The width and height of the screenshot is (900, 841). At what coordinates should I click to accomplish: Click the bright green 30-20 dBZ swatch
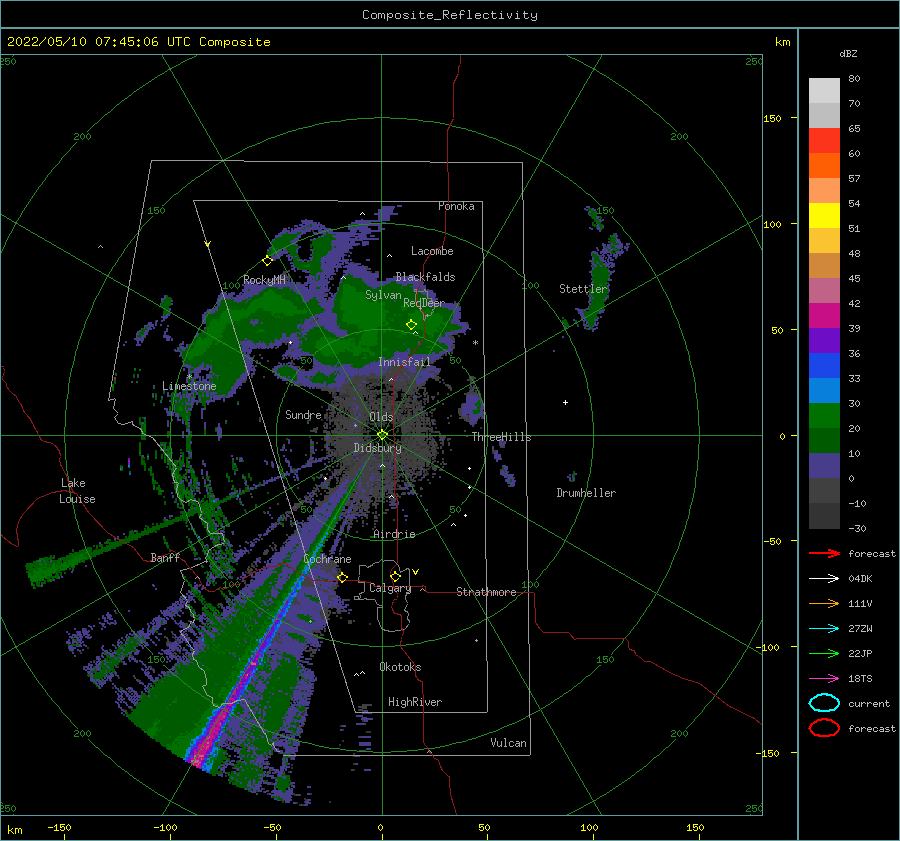pyautogui.click(x=824, y=416)
